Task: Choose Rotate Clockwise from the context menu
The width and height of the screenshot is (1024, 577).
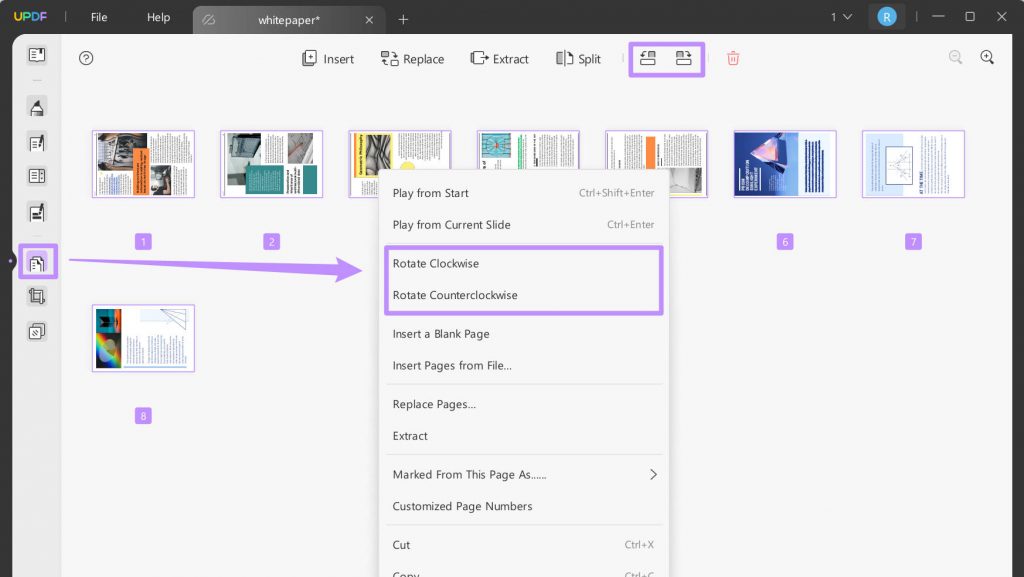Action: click(435, 263)
